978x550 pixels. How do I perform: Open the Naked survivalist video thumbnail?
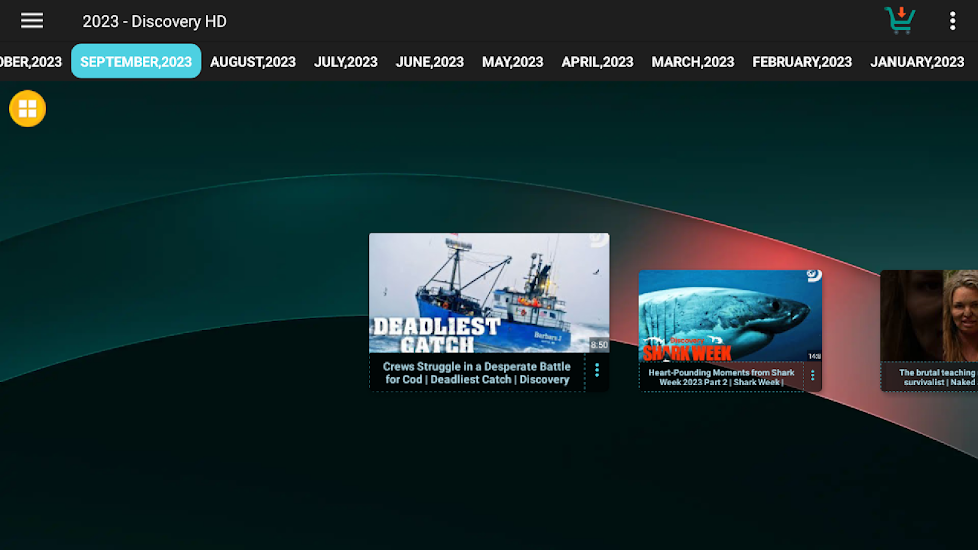(x=930, y=315)
